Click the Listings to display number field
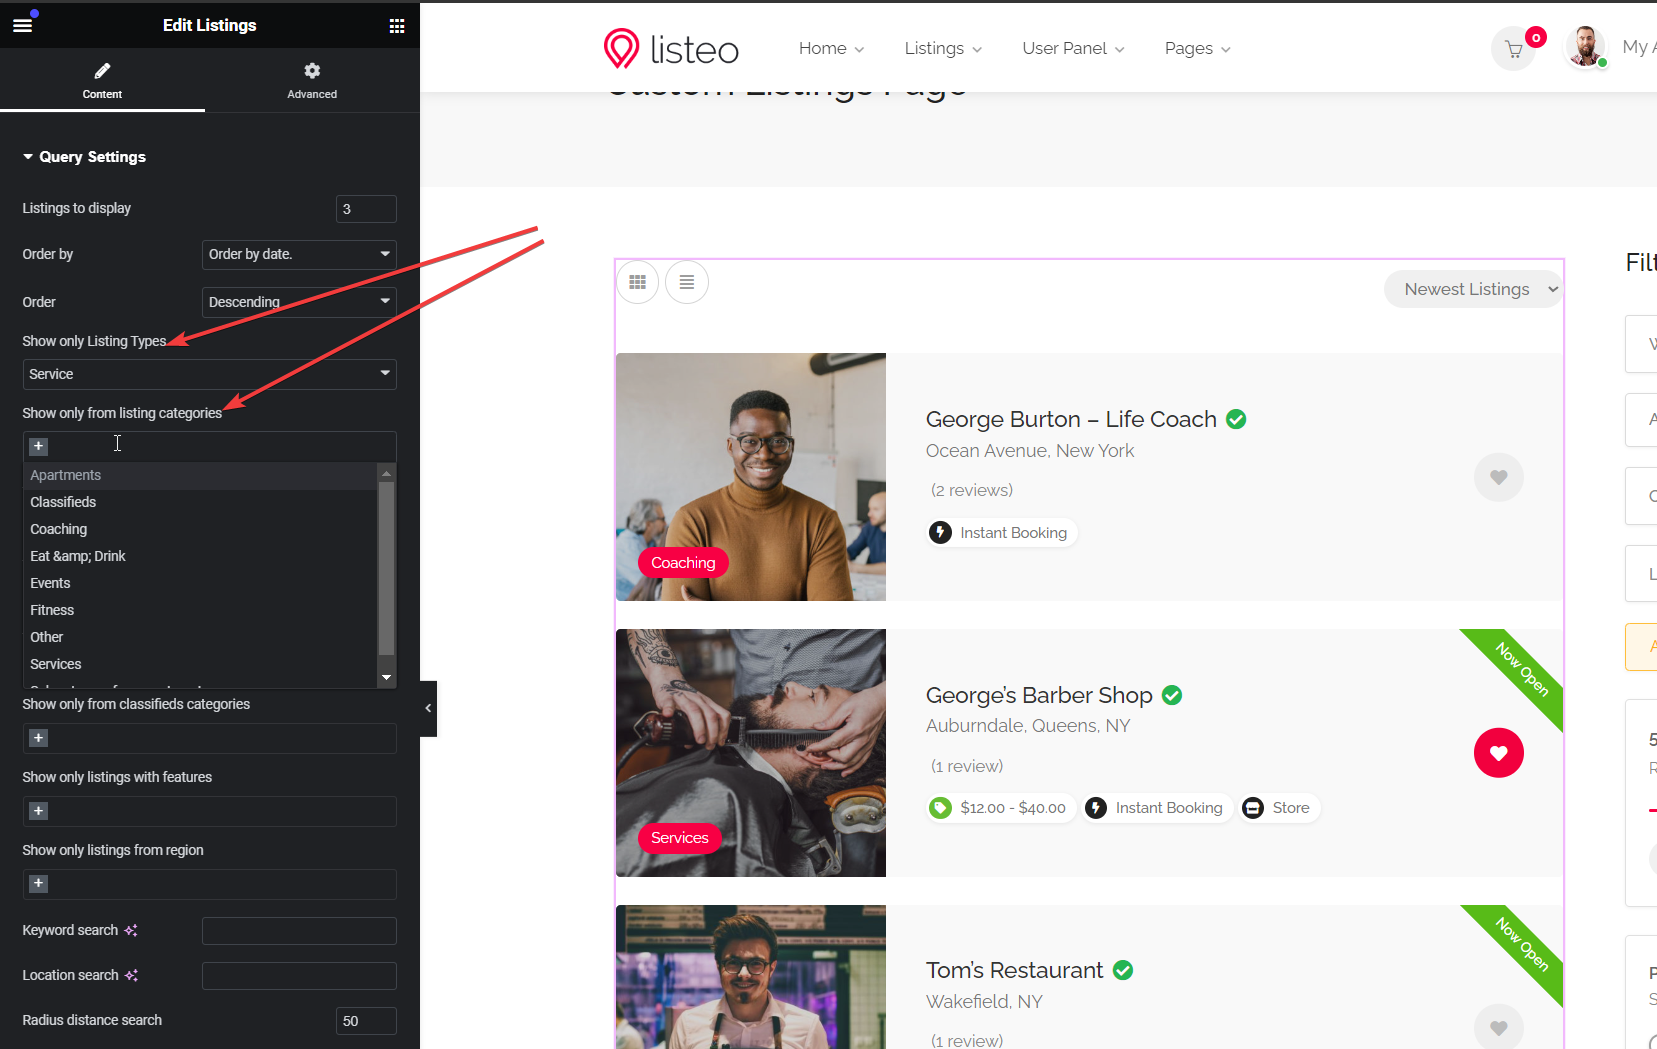The image size is (1657, 1049). 366,209
